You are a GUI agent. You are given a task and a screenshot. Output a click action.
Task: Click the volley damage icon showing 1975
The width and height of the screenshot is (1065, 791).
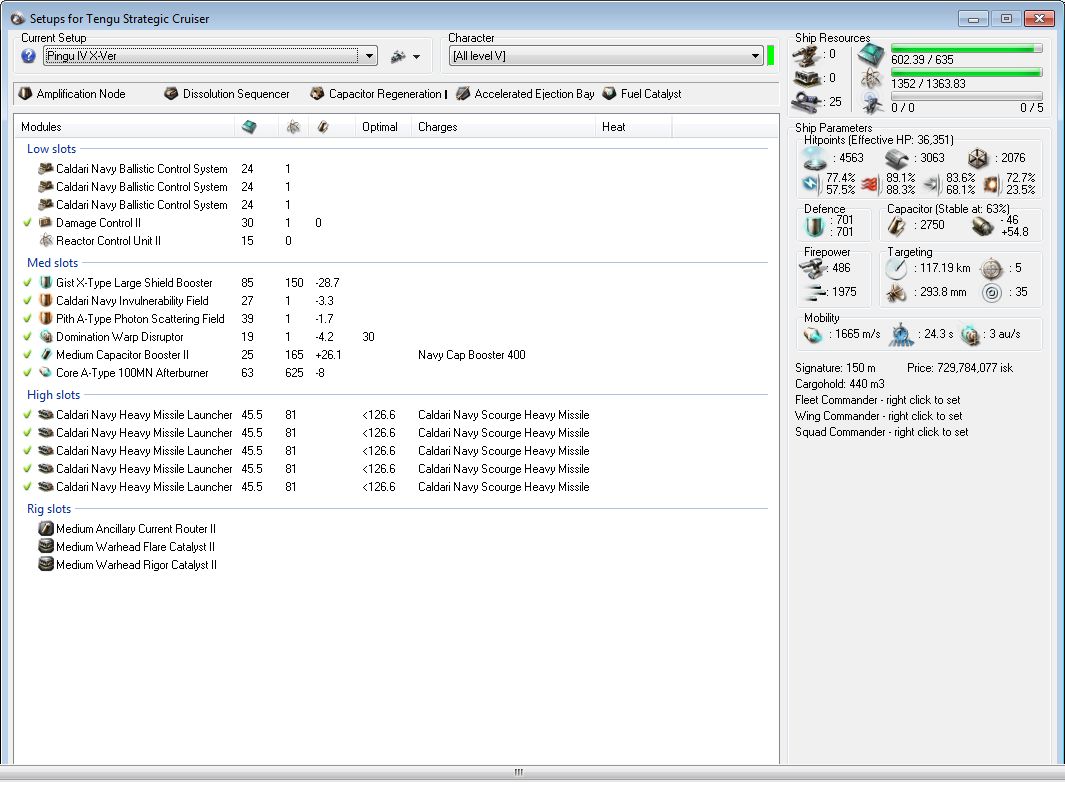814,293
